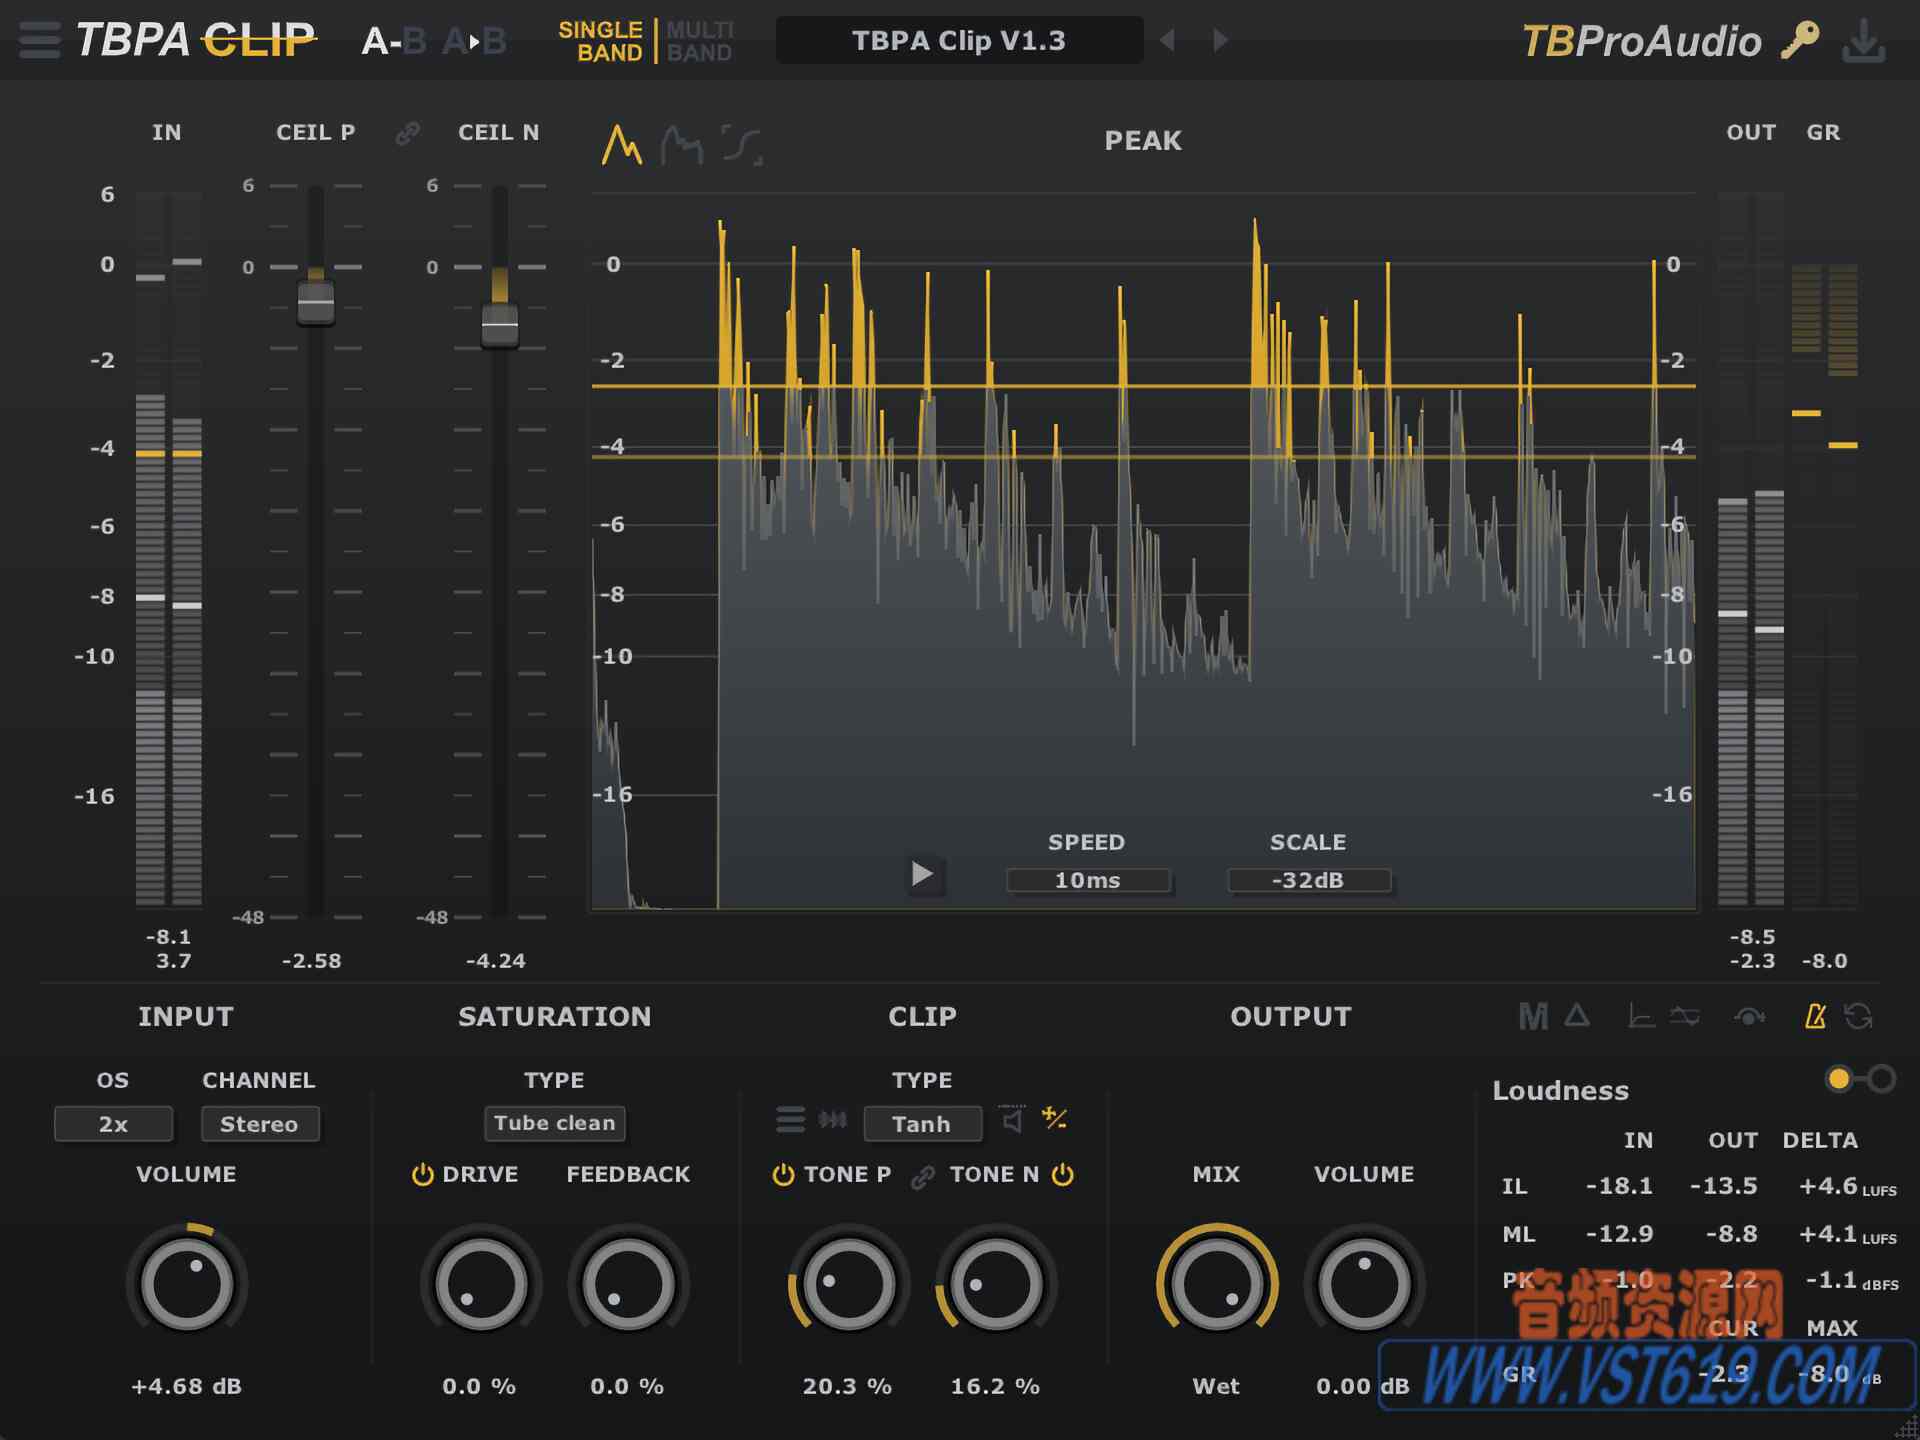Click the TONE N knob
This screenshot has height=1440, width=1920.
point(996,1284)
